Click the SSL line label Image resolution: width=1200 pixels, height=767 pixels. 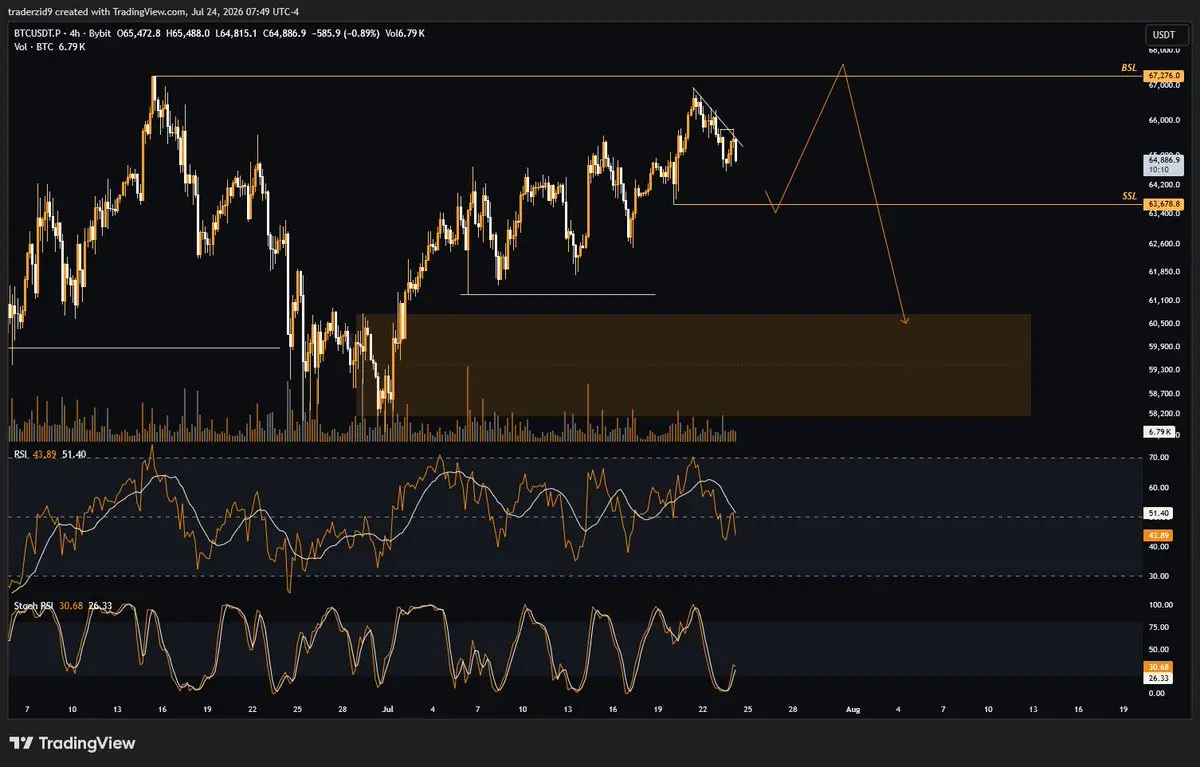click(1130, 195)
